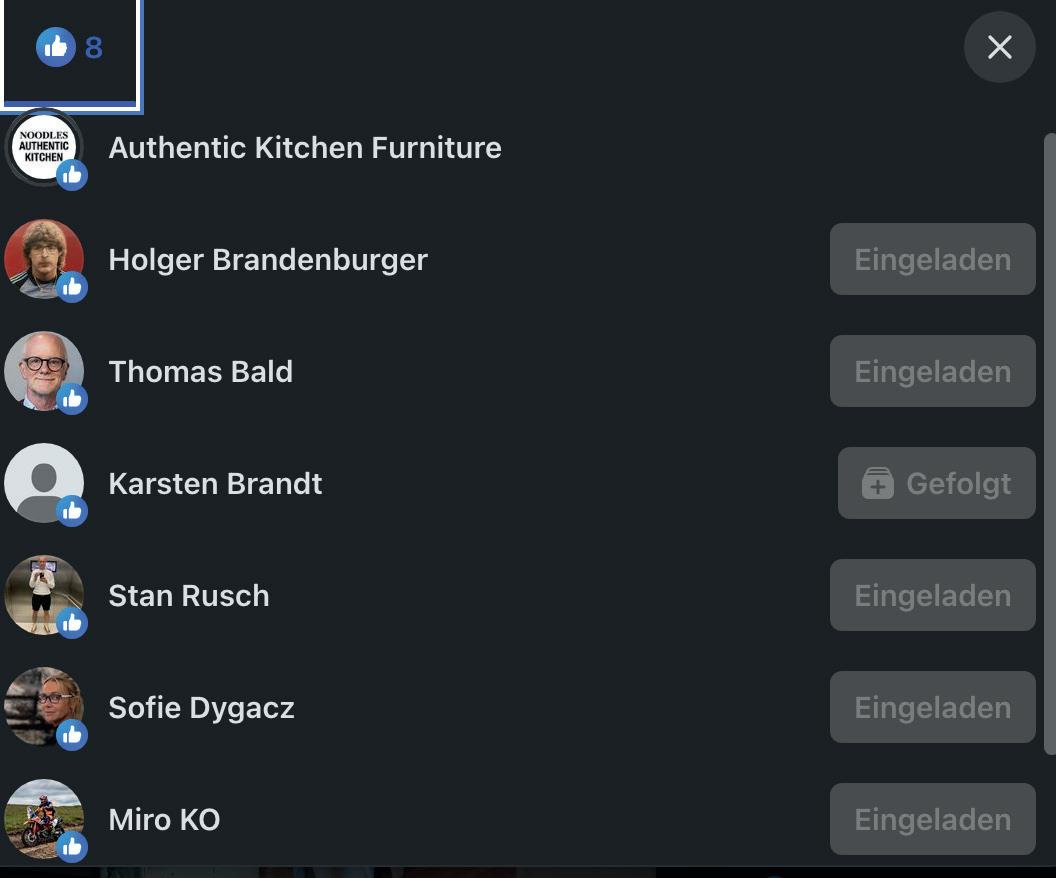Click the Gefolgt button for Karsten Brandt

point(936,484)
